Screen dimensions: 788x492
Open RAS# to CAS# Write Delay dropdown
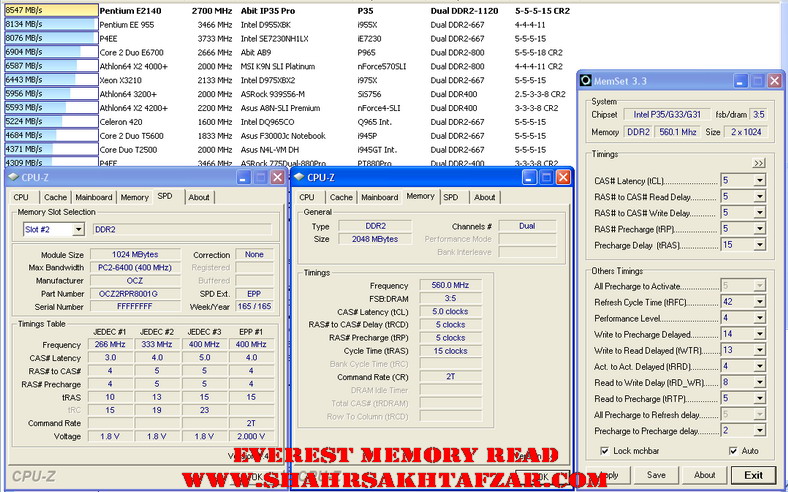pos(759,213)
